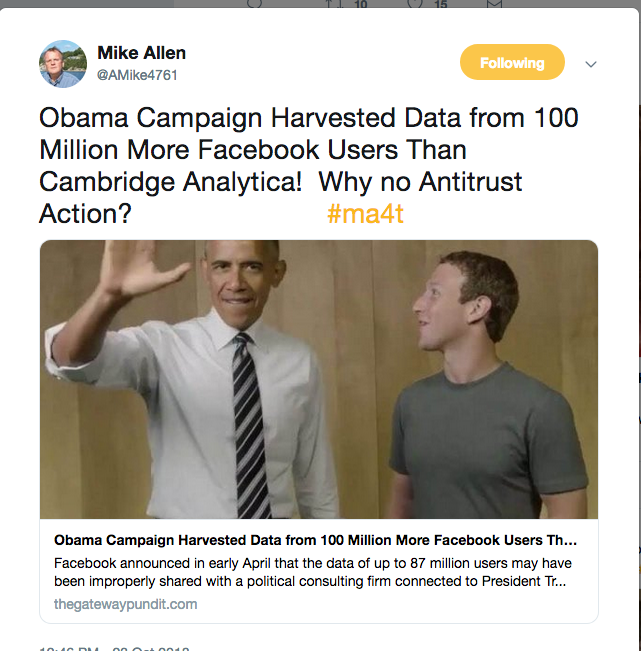Screen dimensions: 641x651
Task: Click the heart like icon
Action: pyautogui.click(x=415, y=4)
